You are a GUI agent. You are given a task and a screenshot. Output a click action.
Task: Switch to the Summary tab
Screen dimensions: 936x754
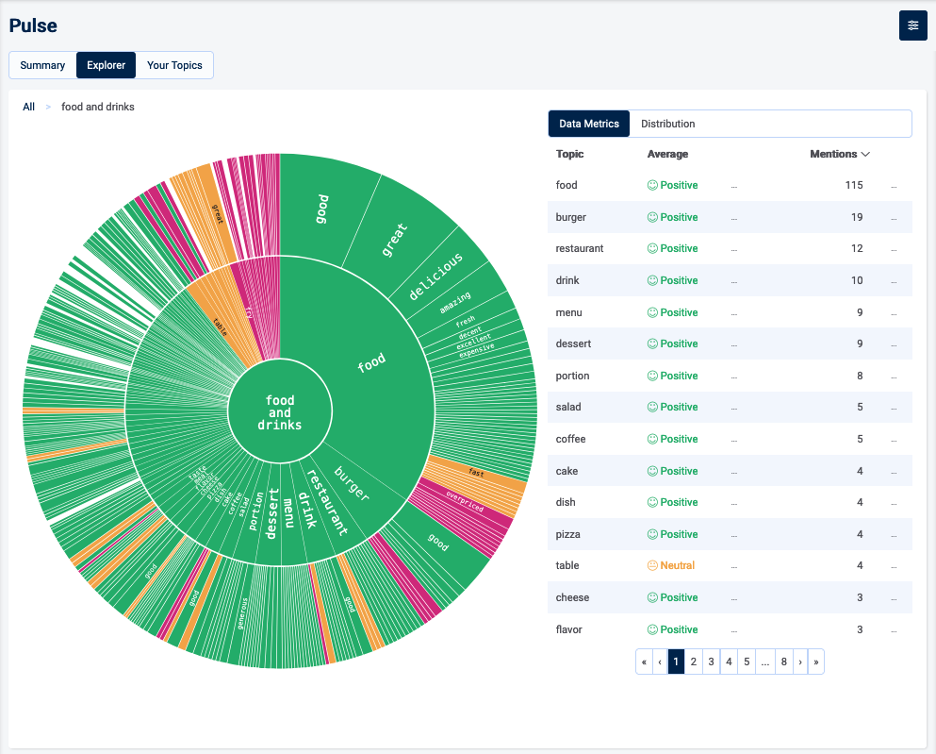tap(42, 64)
